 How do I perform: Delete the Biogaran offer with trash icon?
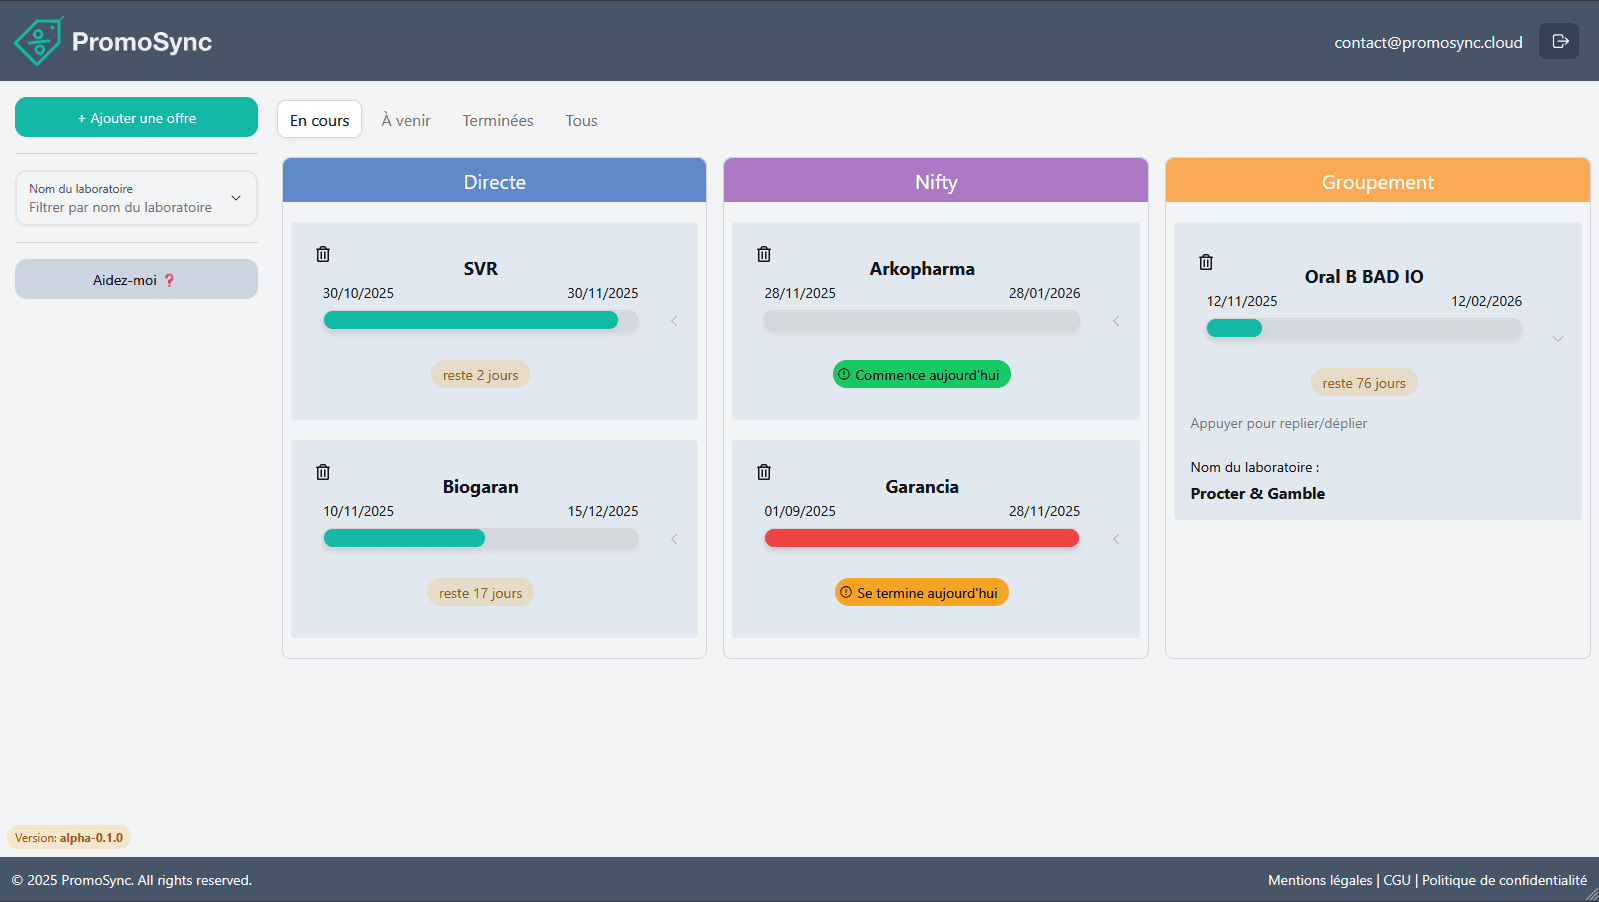pos(323,472)
